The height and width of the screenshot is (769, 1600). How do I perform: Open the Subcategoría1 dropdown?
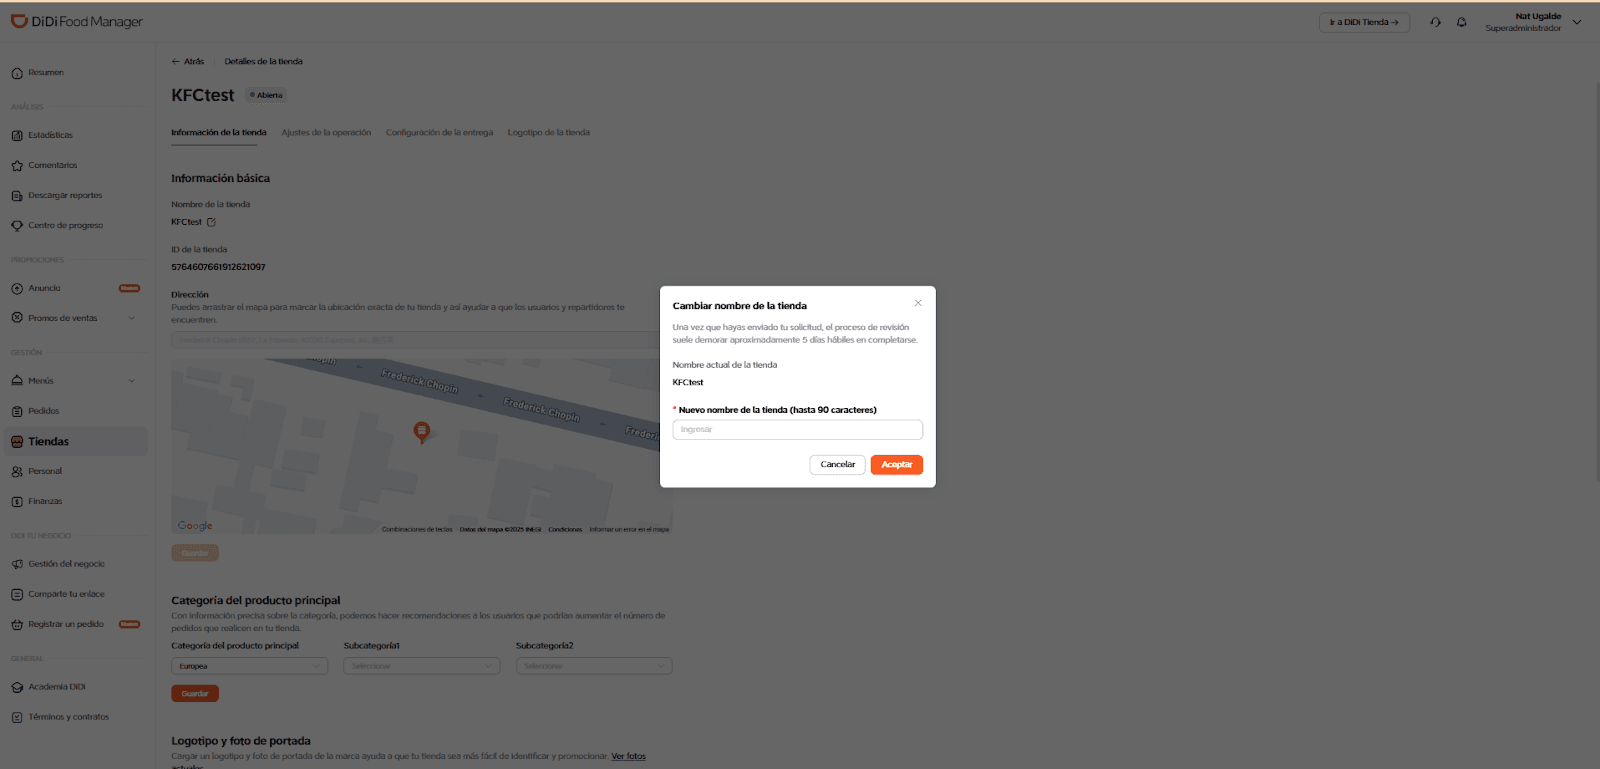(421, 666)
